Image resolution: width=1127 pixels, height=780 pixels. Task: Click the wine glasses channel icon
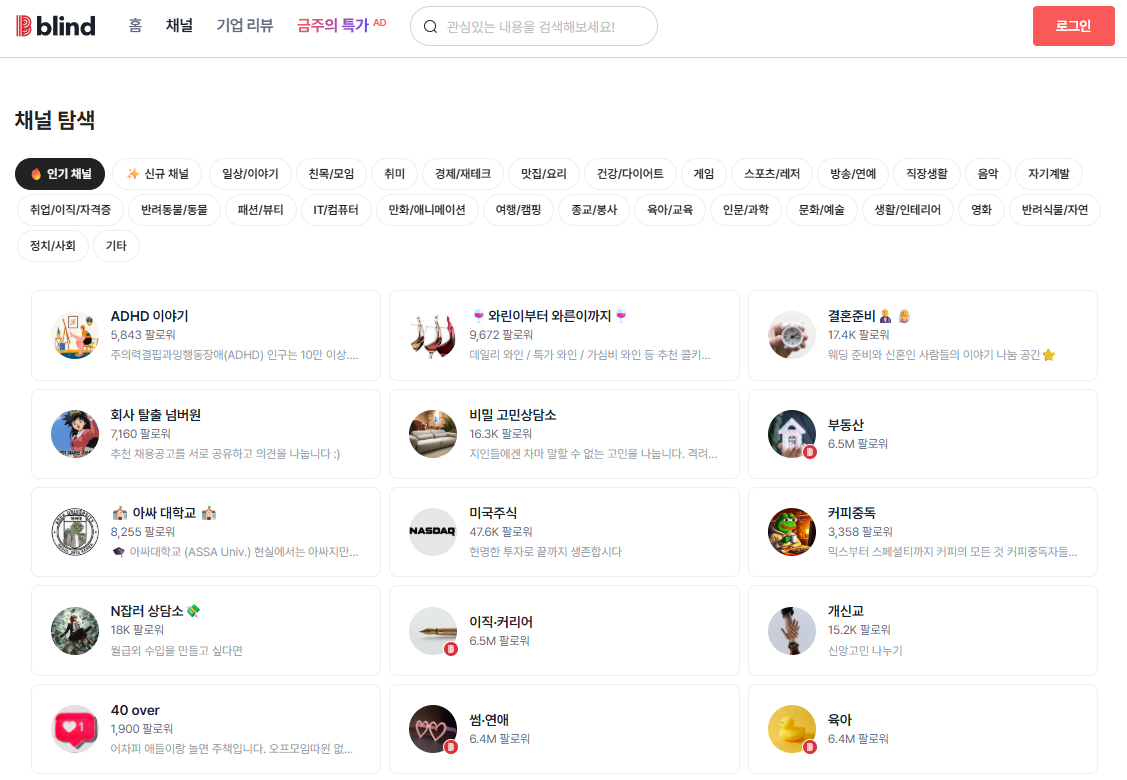[433, 335]
